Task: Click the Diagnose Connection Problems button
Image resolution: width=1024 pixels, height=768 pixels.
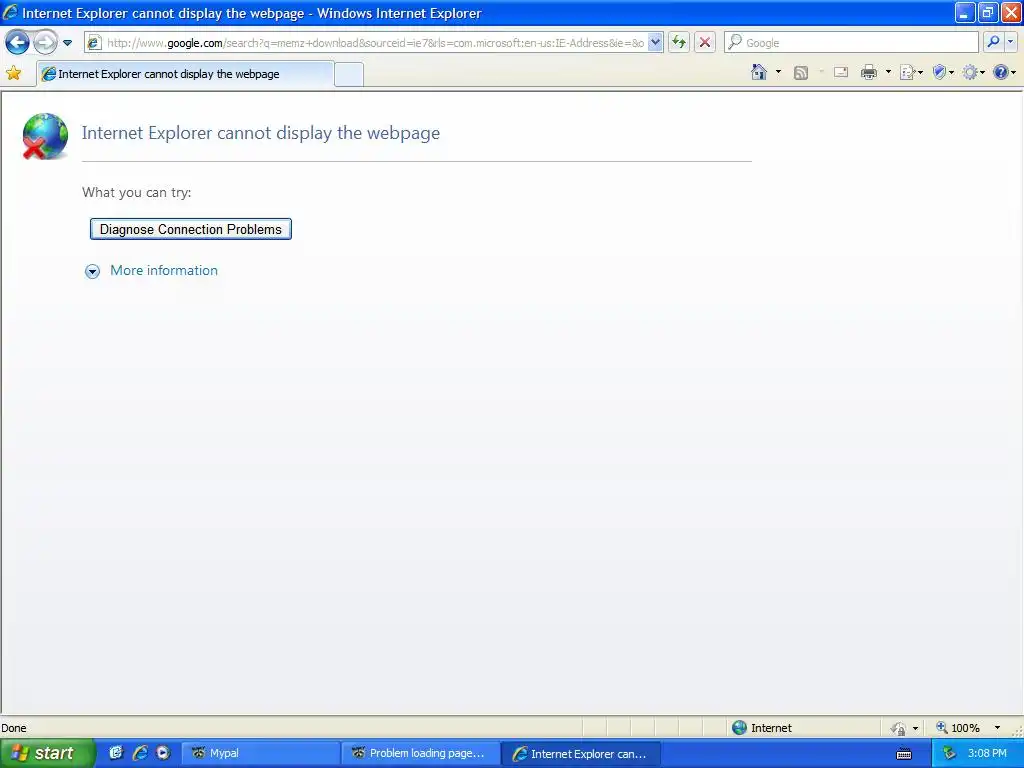Action: (191, 229)
